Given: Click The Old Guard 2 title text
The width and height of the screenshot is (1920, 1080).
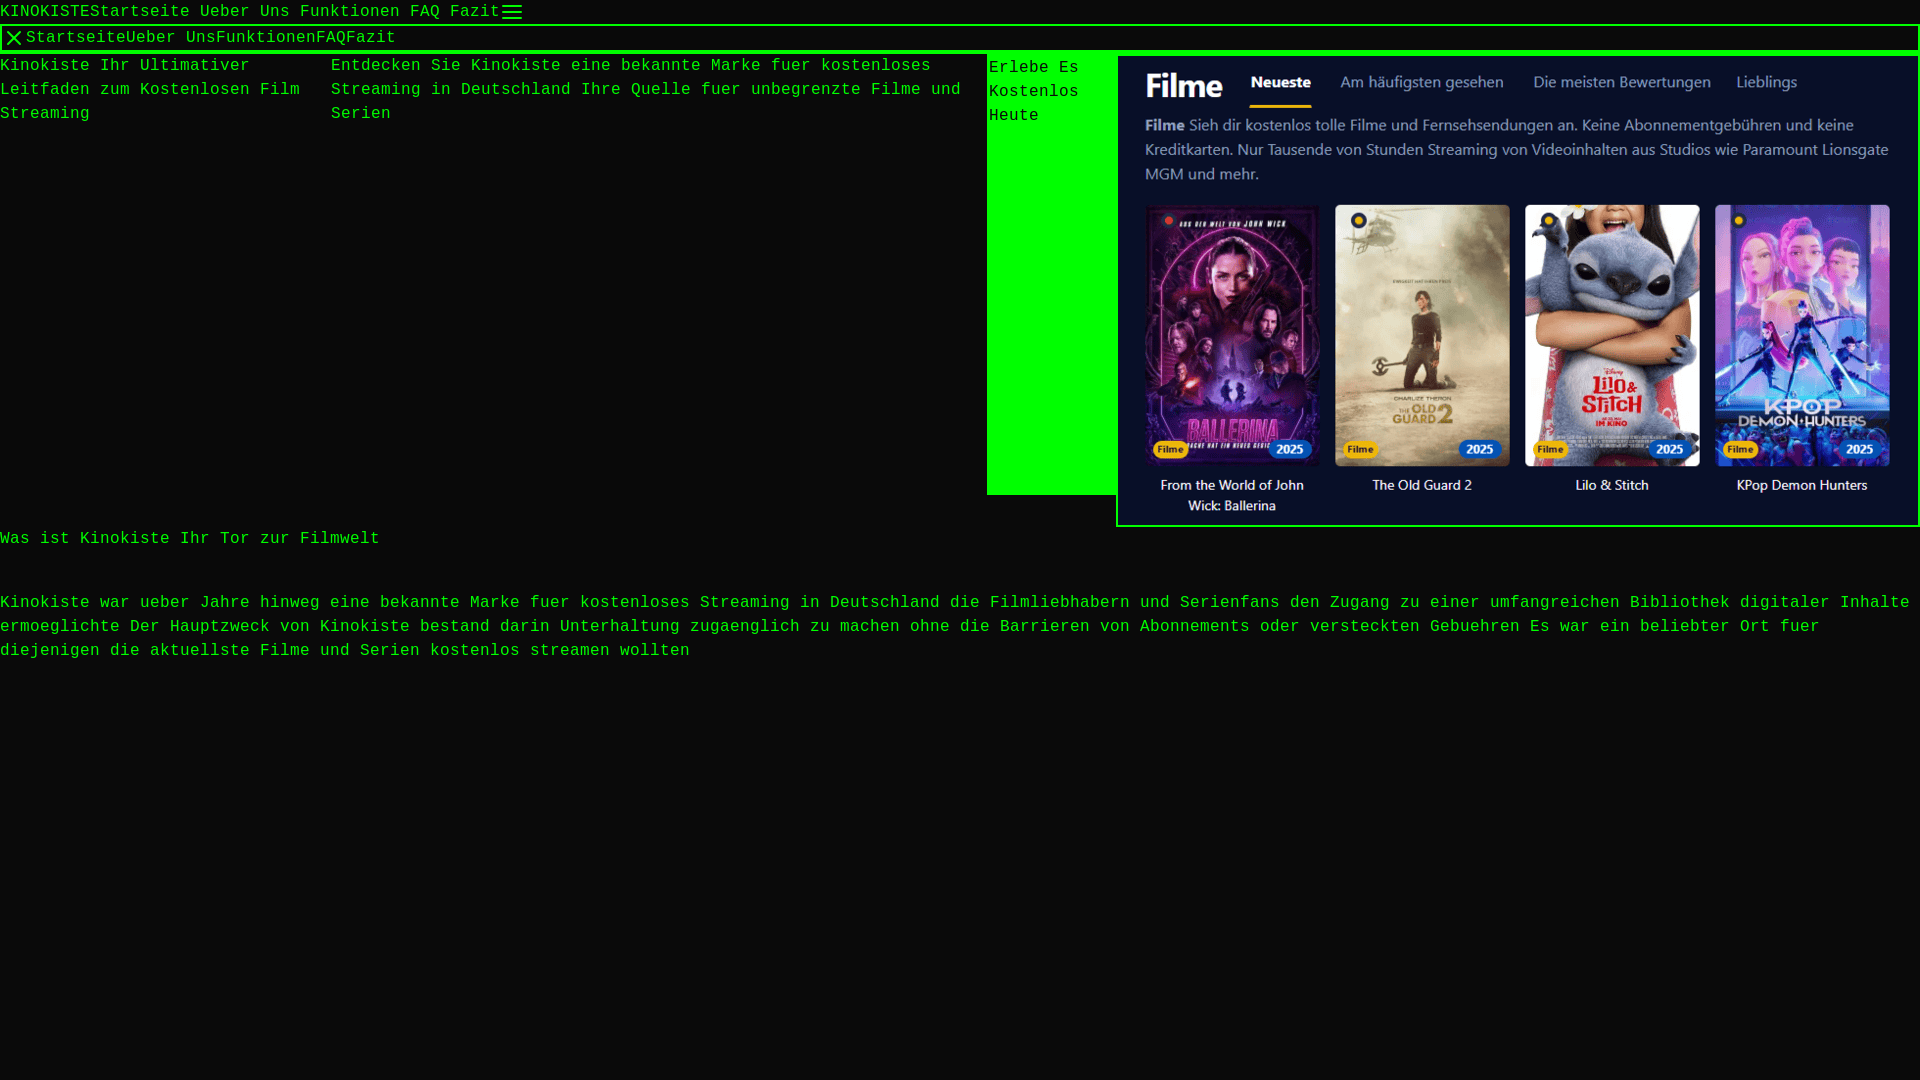Looking at the screenshot, I should click(1422, 485).
